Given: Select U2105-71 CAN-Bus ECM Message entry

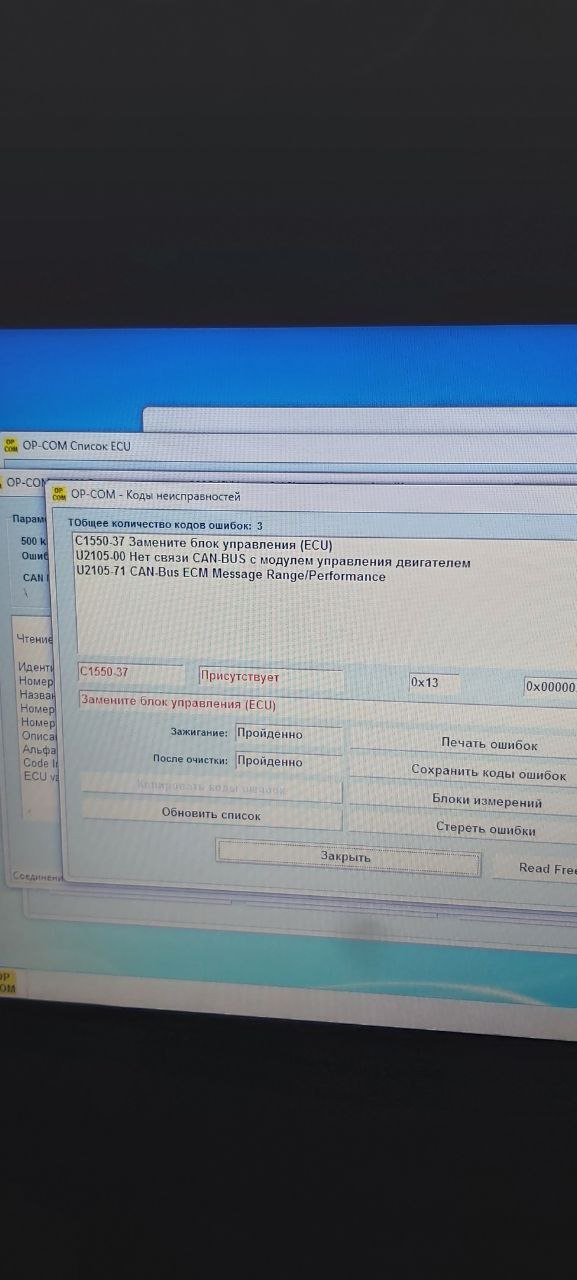Looking at the screenshot, I should pos(231,576).
